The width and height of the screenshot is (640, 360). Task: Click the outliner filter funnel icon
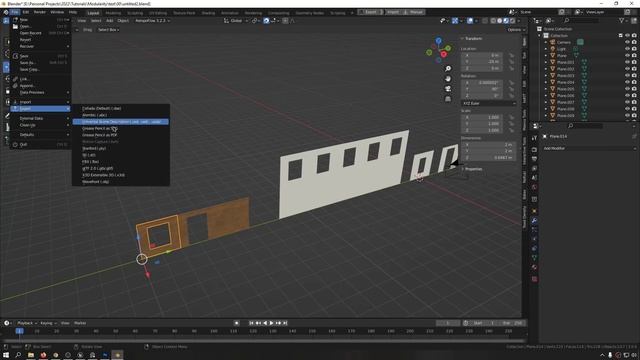(622, 20)
